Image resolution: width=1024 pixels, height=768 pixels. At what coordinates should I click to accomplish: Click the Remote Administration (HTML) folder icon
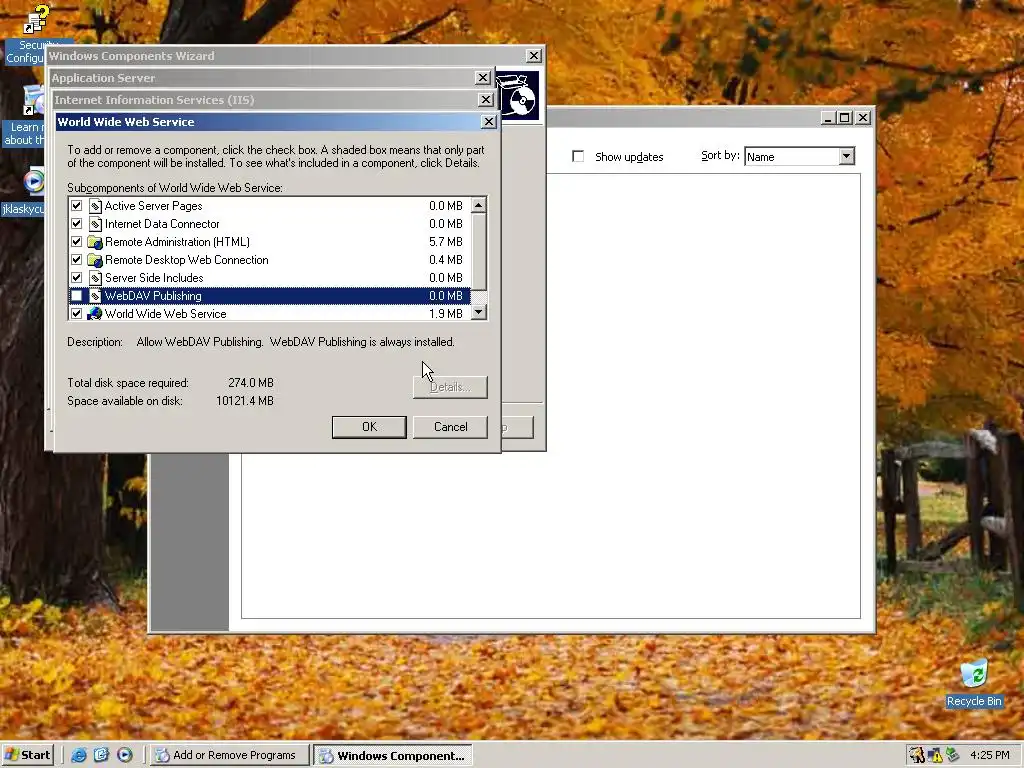pos(95,242)
